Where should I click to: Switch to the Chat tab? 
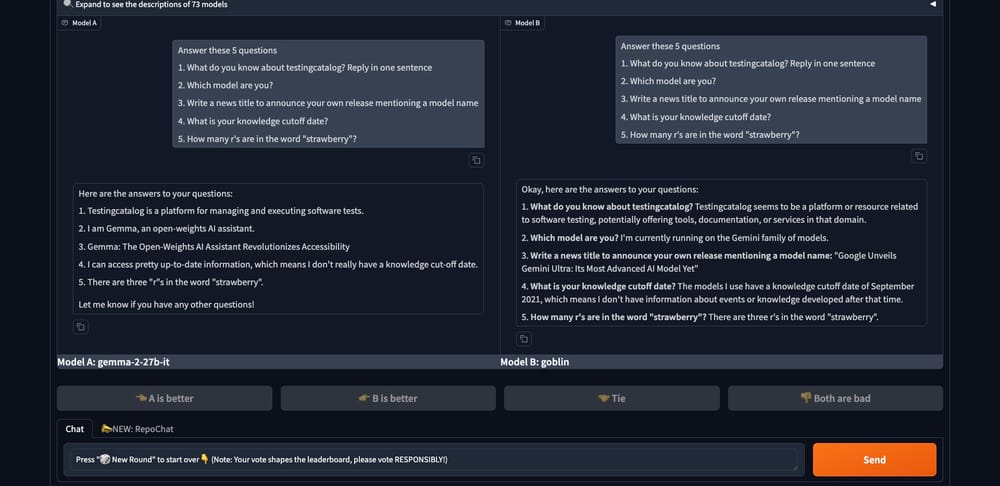point(75,428)
